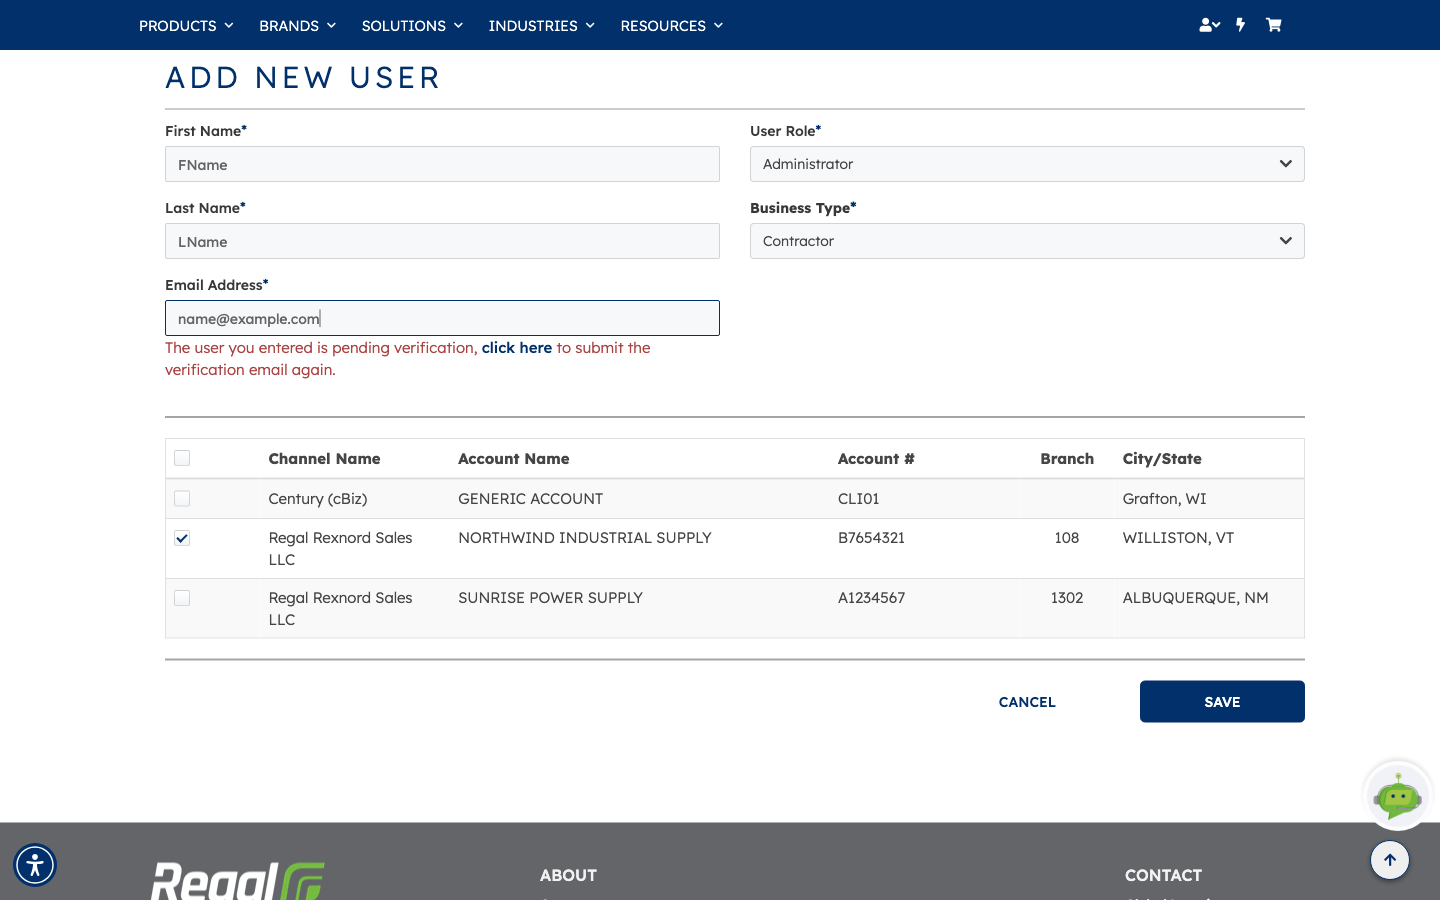Select account number B7654321

pyautogui.click(x=871, y=538)
